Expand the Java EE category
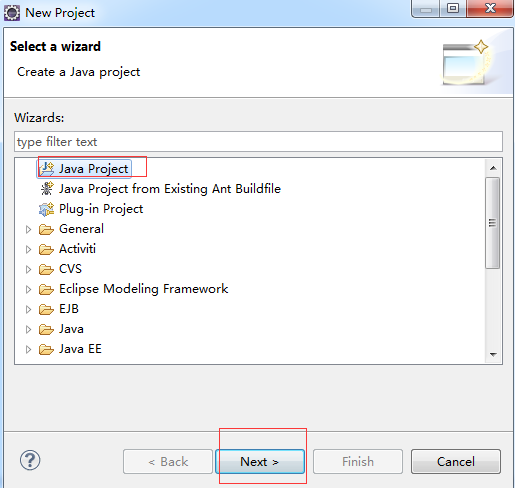The width and height of the screenshot is (515, 488). (x=28, y=349)
